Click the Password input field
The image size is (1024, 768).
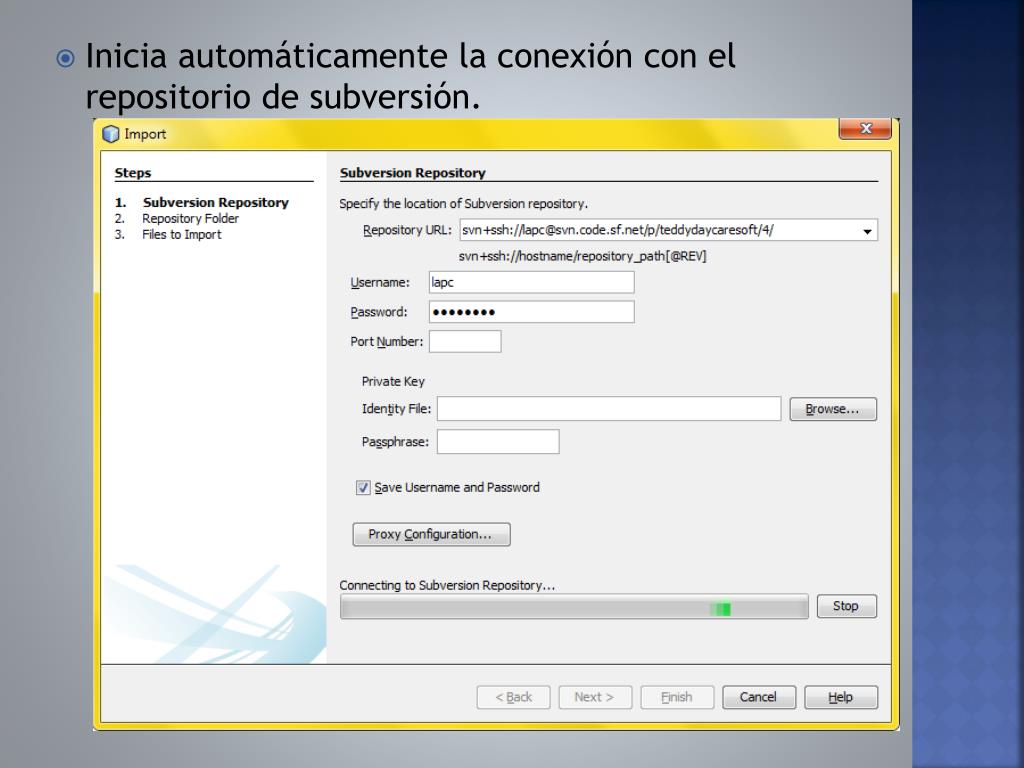(x=532, y=312)
